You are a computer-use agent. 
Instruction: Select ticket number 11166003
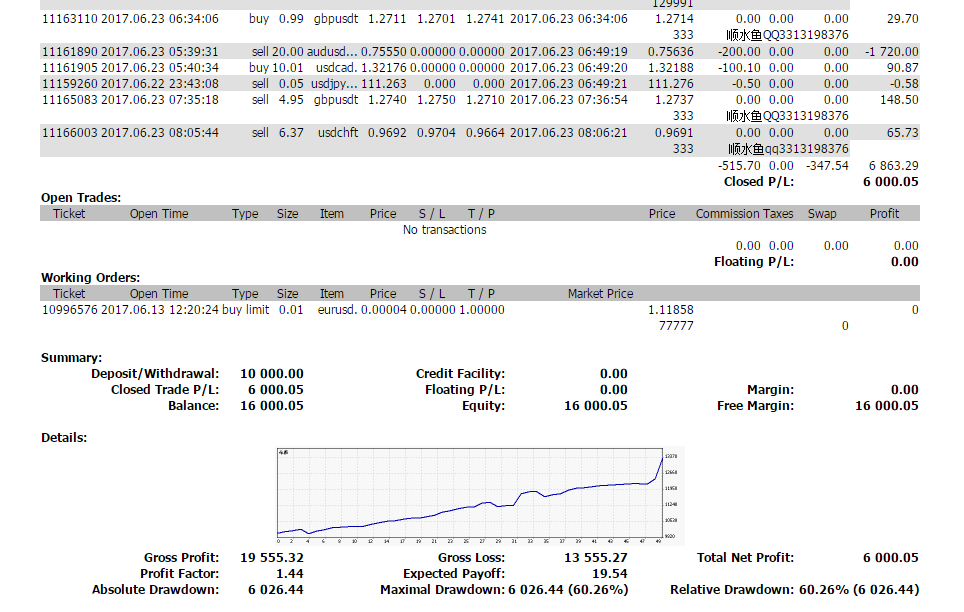[69, 133]
